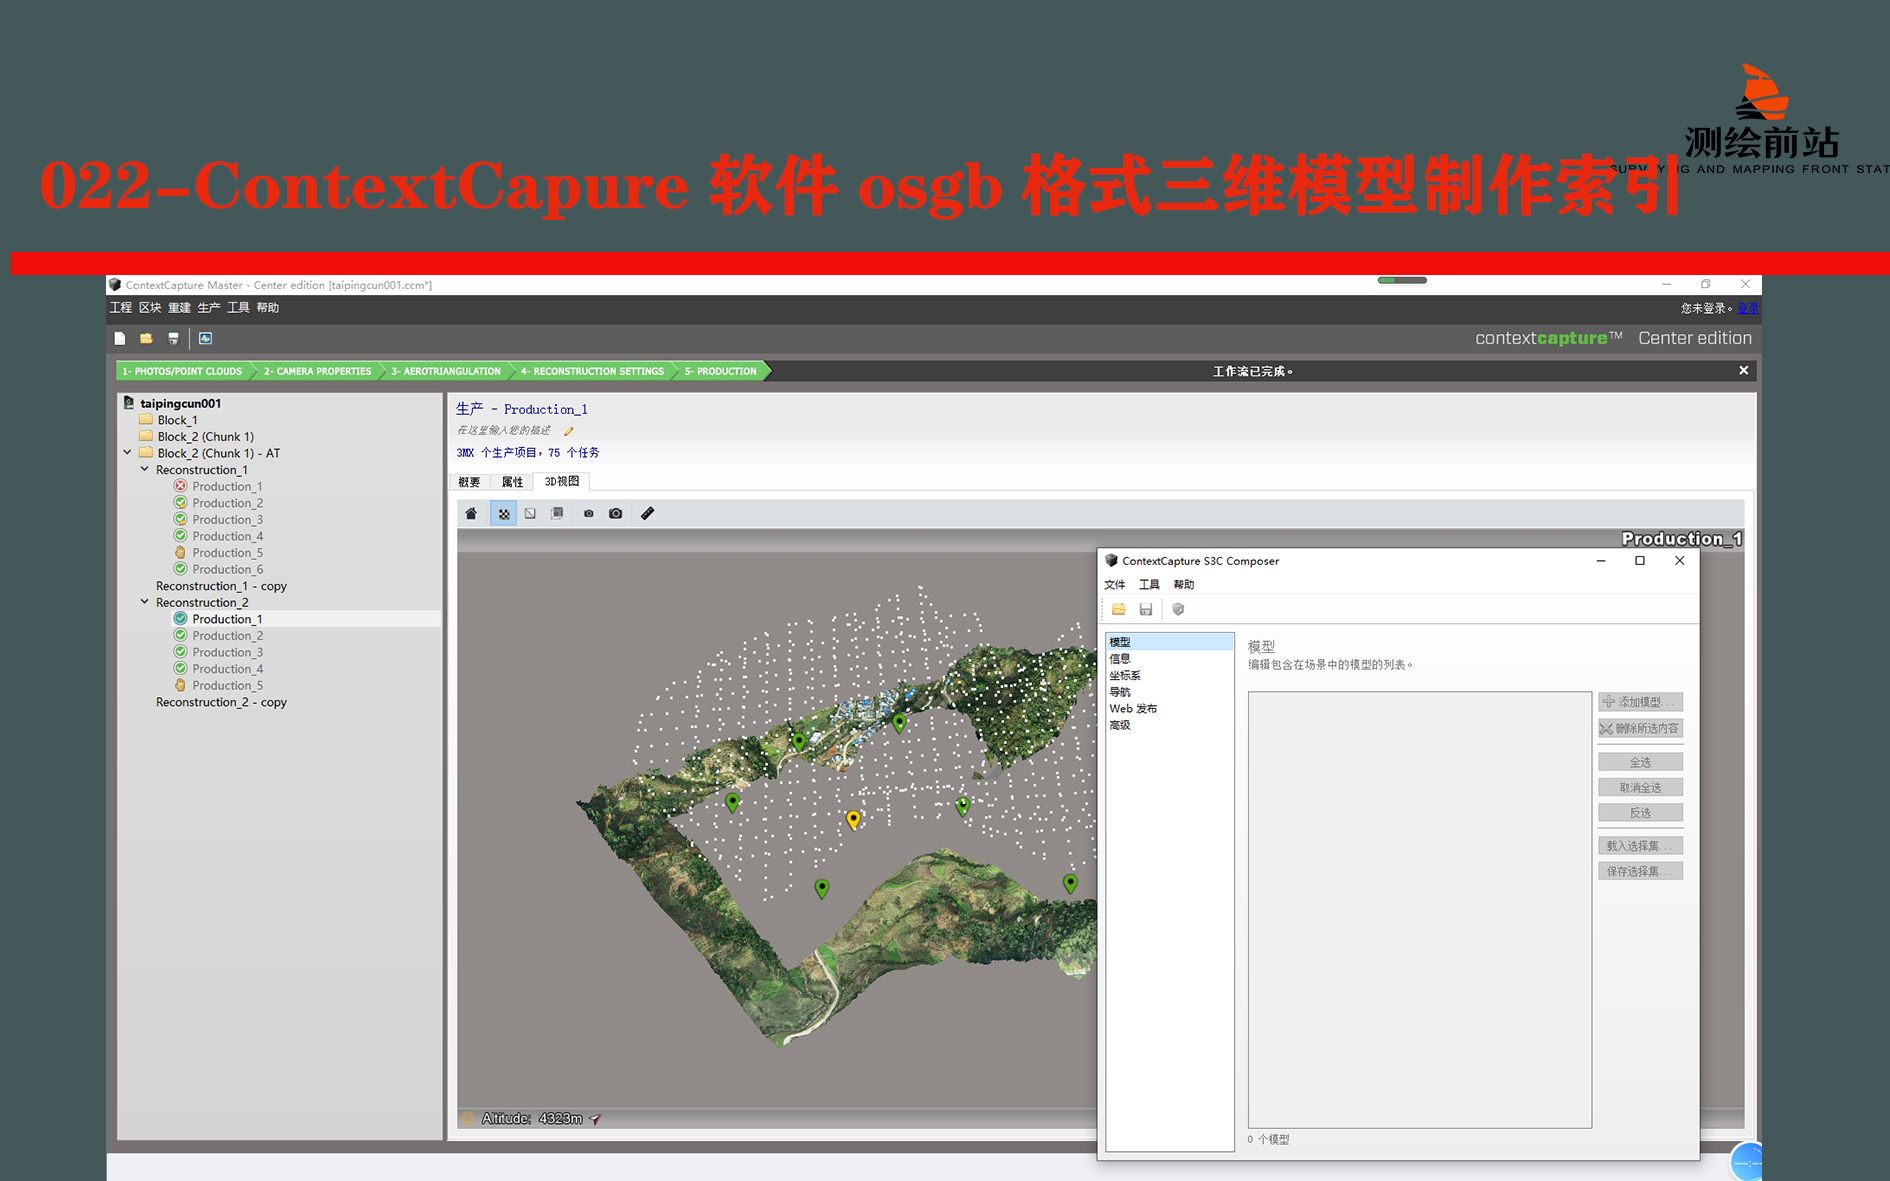Click the cube preview icon in S3C Composer
The image size is (1890, 1181).
(x=1178, y=610)
